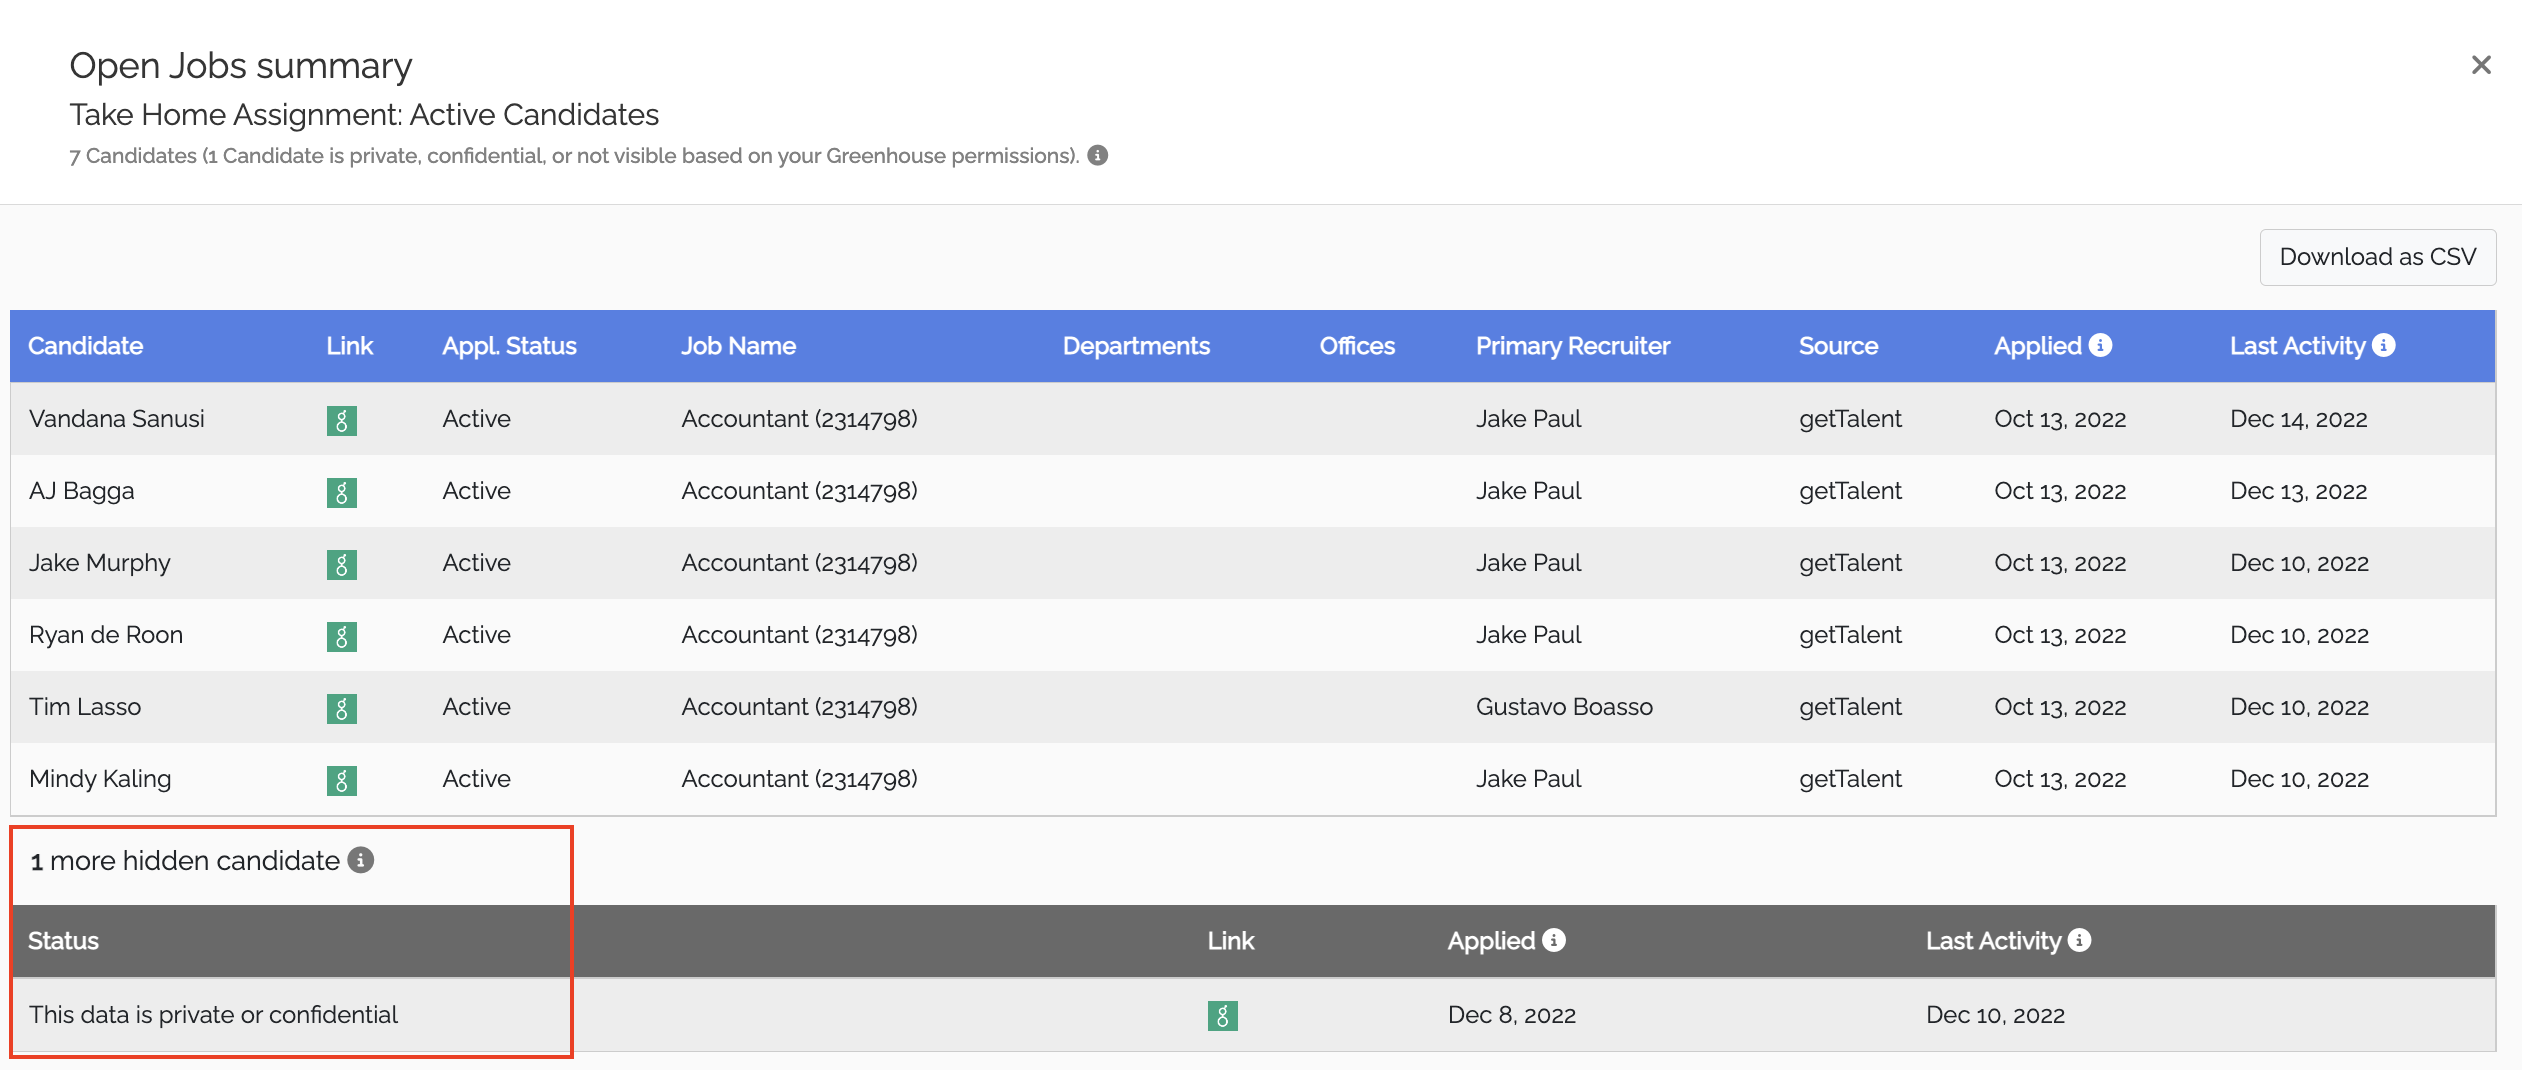Sort by Appl. Status column header
The image size is (2522, 1070).
(x=509, y=346)
